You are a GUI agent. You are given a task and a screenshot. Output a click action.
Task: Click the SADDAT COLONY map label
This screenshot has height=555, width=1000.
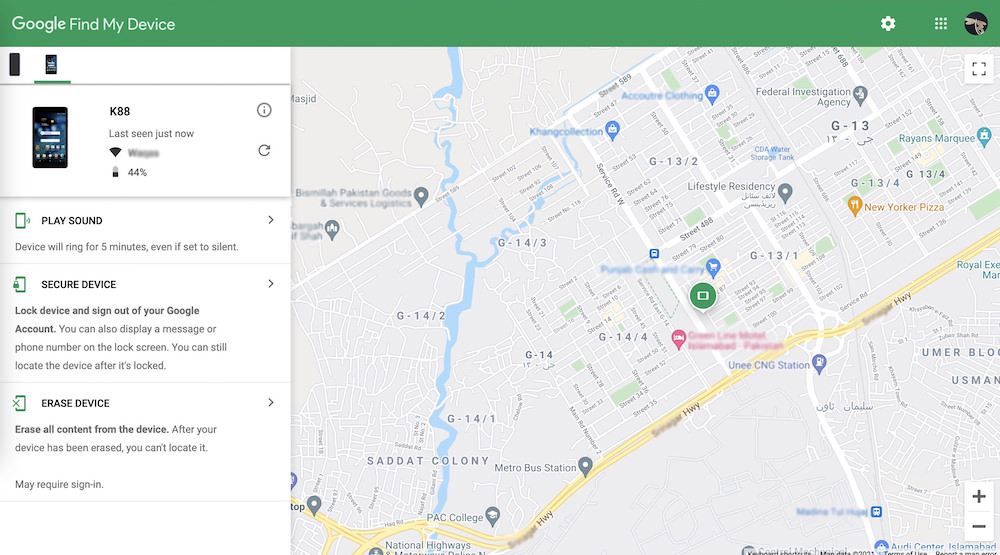[x=428, y=461]
